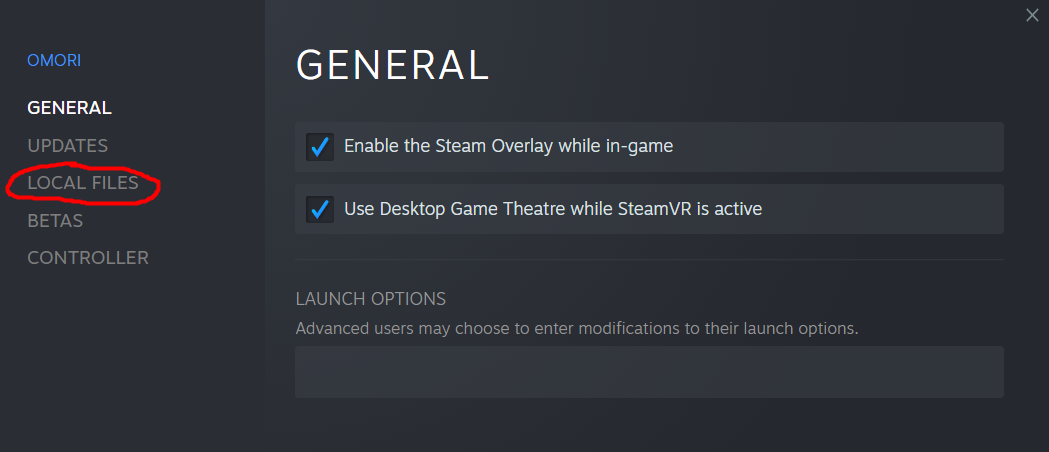Click the "Enable the Steam Overlay while in-game" label
The height and width of the screenshot is (452, 1049).
508,147
